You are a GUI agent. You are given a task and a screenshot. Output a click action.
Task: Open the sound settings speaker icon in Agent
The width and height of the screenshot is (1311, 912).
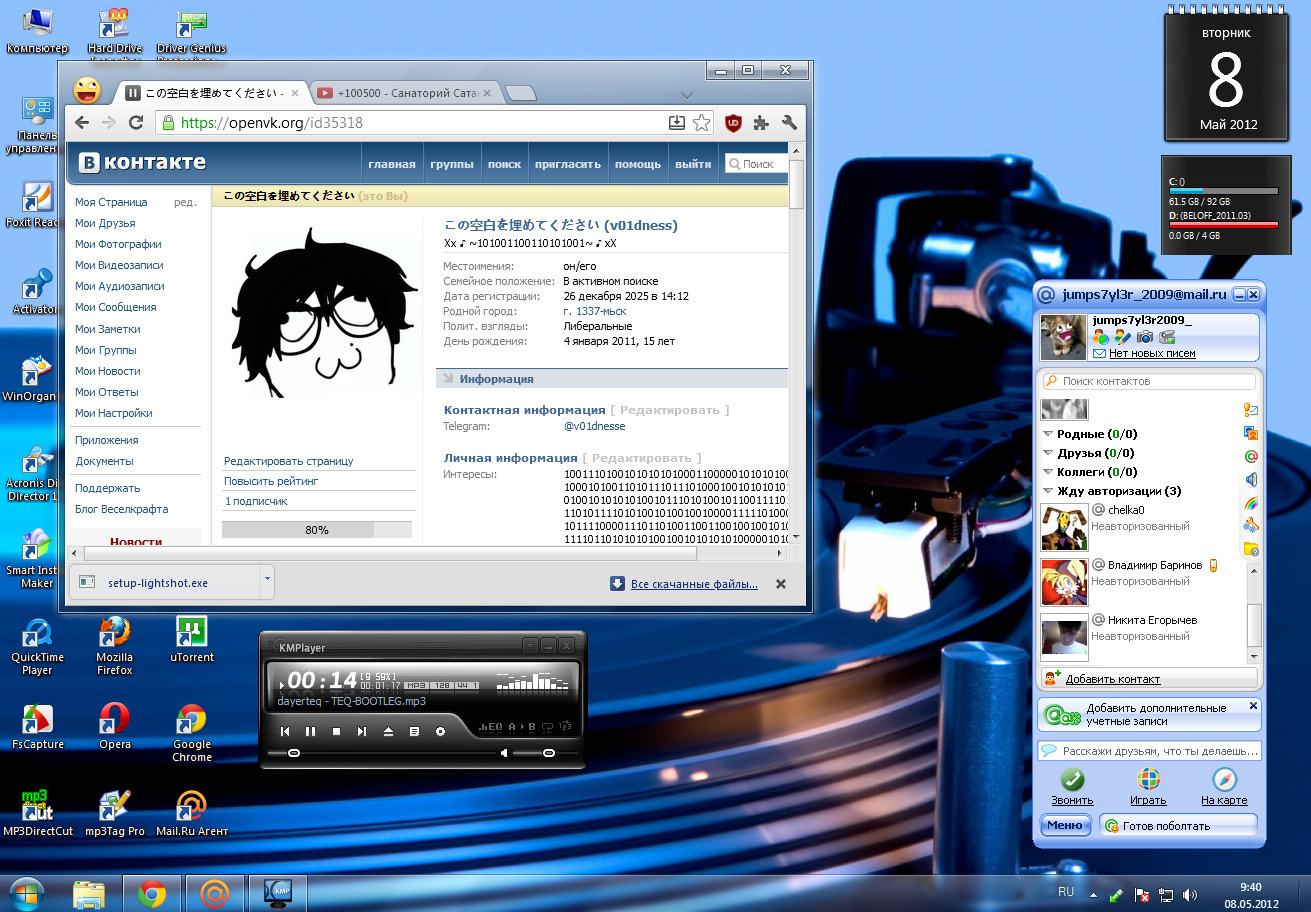[1250, 479]
